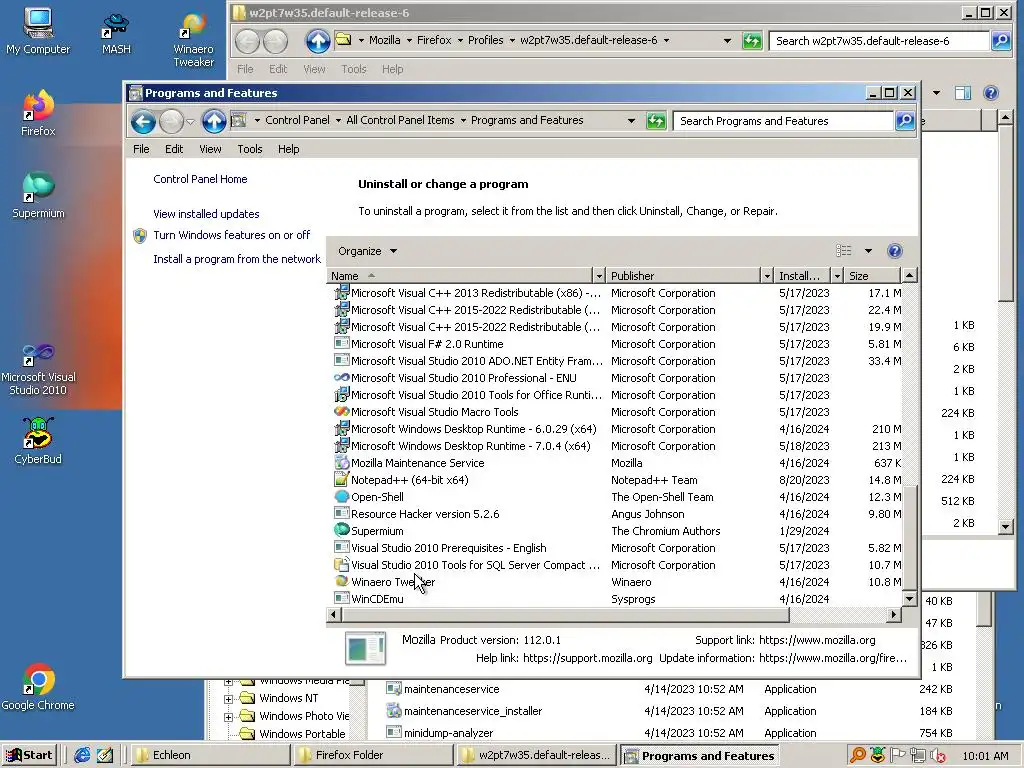Viewport: 1024px width, 768px height.
Task: Click the horizontal scrollbar of program list
Action: pyautogui.click(x=566, y=615)
